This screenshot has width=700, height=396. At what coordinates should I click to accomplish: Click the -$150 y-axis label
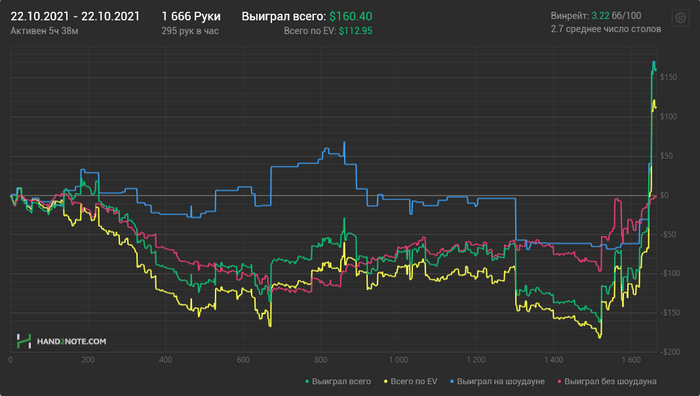(x=669, y=313)
